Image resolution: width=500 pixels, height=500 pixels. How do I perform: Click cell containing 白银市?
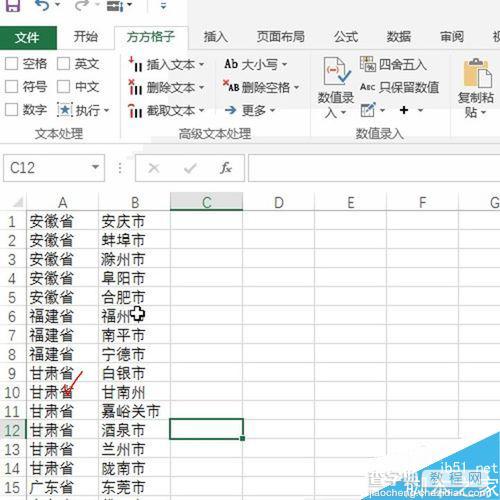[x=134, y=373]
